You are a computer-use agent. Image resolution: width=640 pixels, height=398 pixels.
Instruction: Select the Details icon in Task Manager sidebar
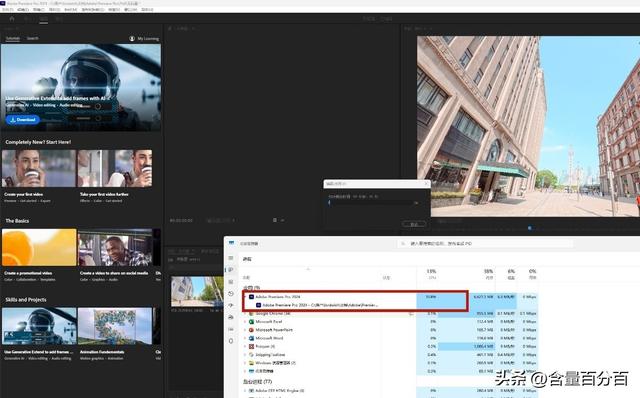pyautogui.click(x=231, y=329)
